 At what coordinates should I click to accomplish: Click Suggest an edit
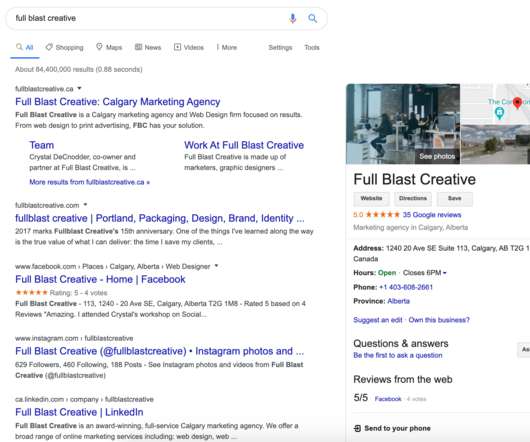[378, 320]
